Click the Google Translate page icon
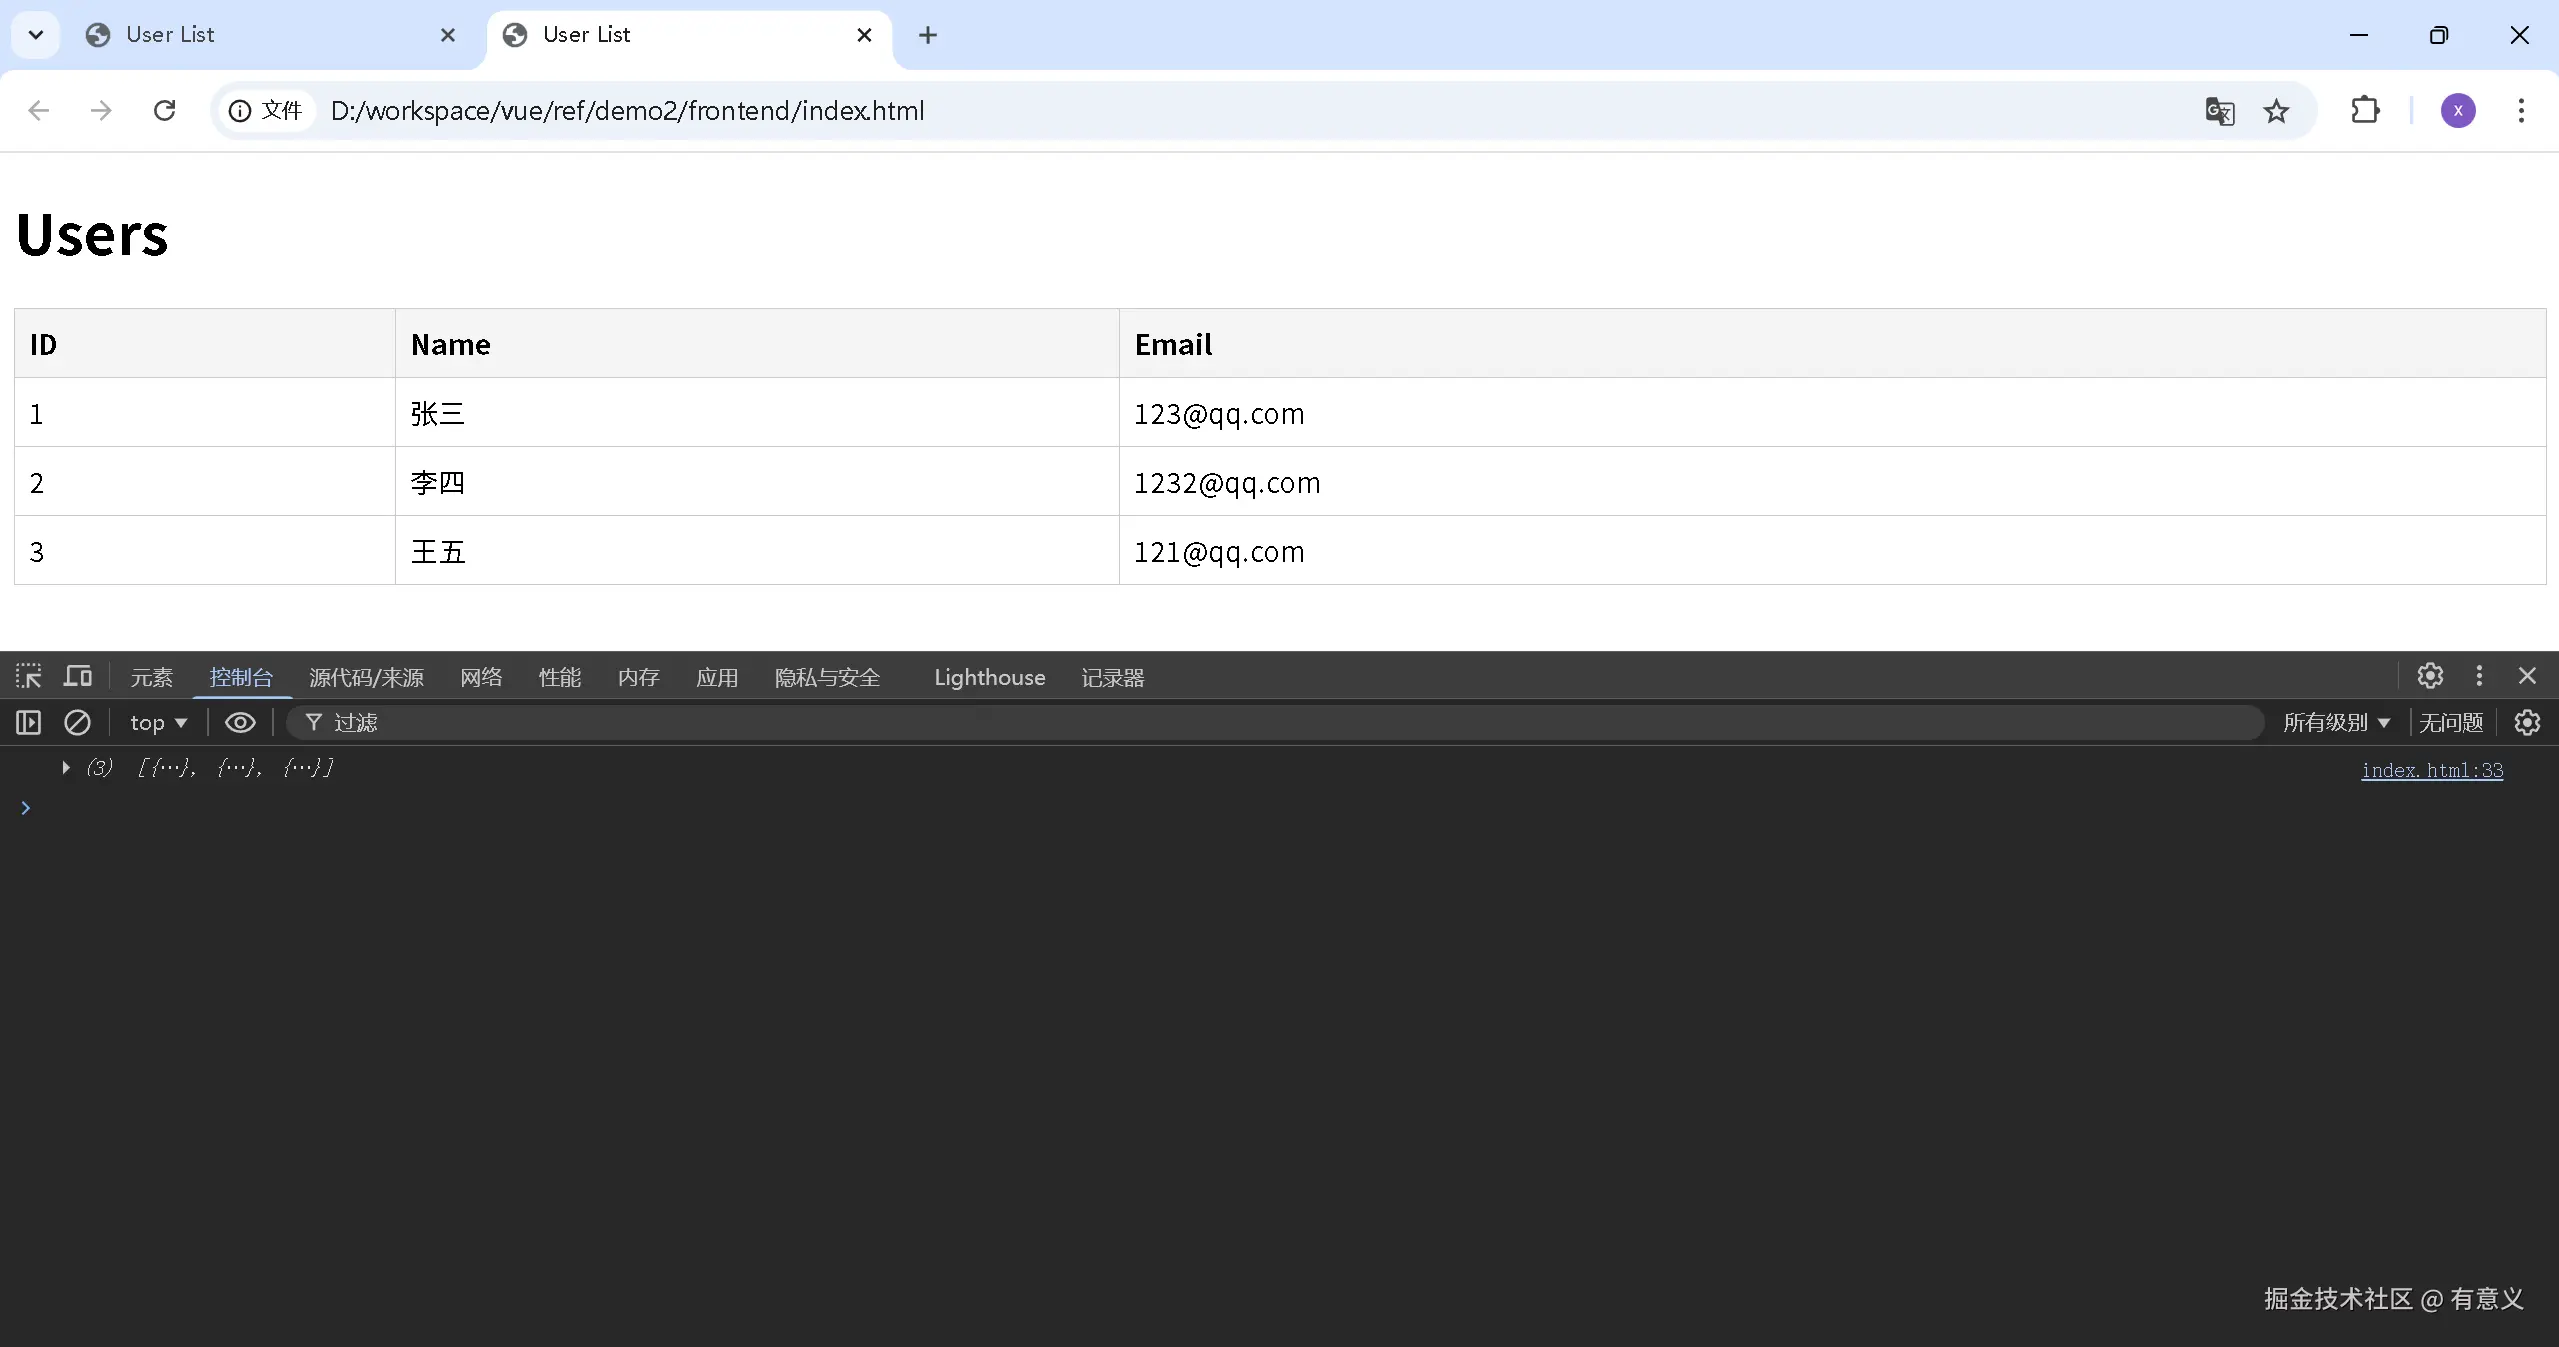This screenshot has width=2559, height=1347. [x=2219, y=111]
